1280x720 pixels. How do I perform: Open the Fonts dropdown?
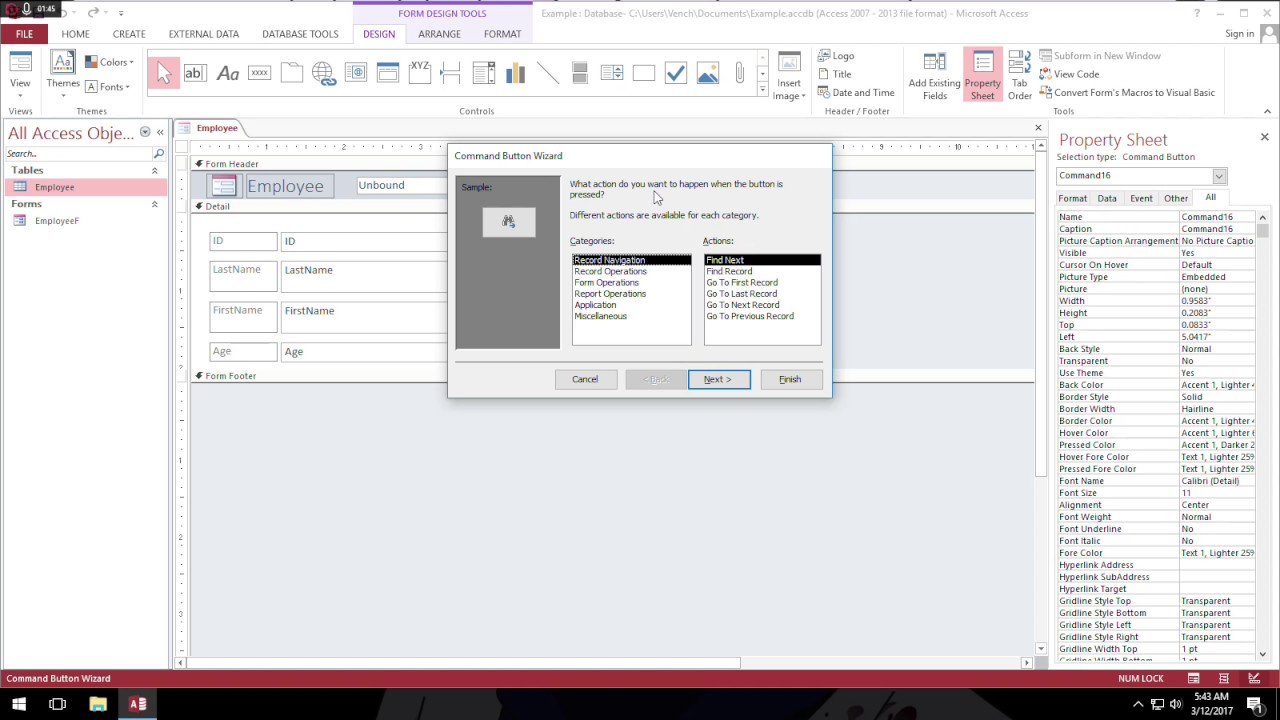(x=107, y=87)
